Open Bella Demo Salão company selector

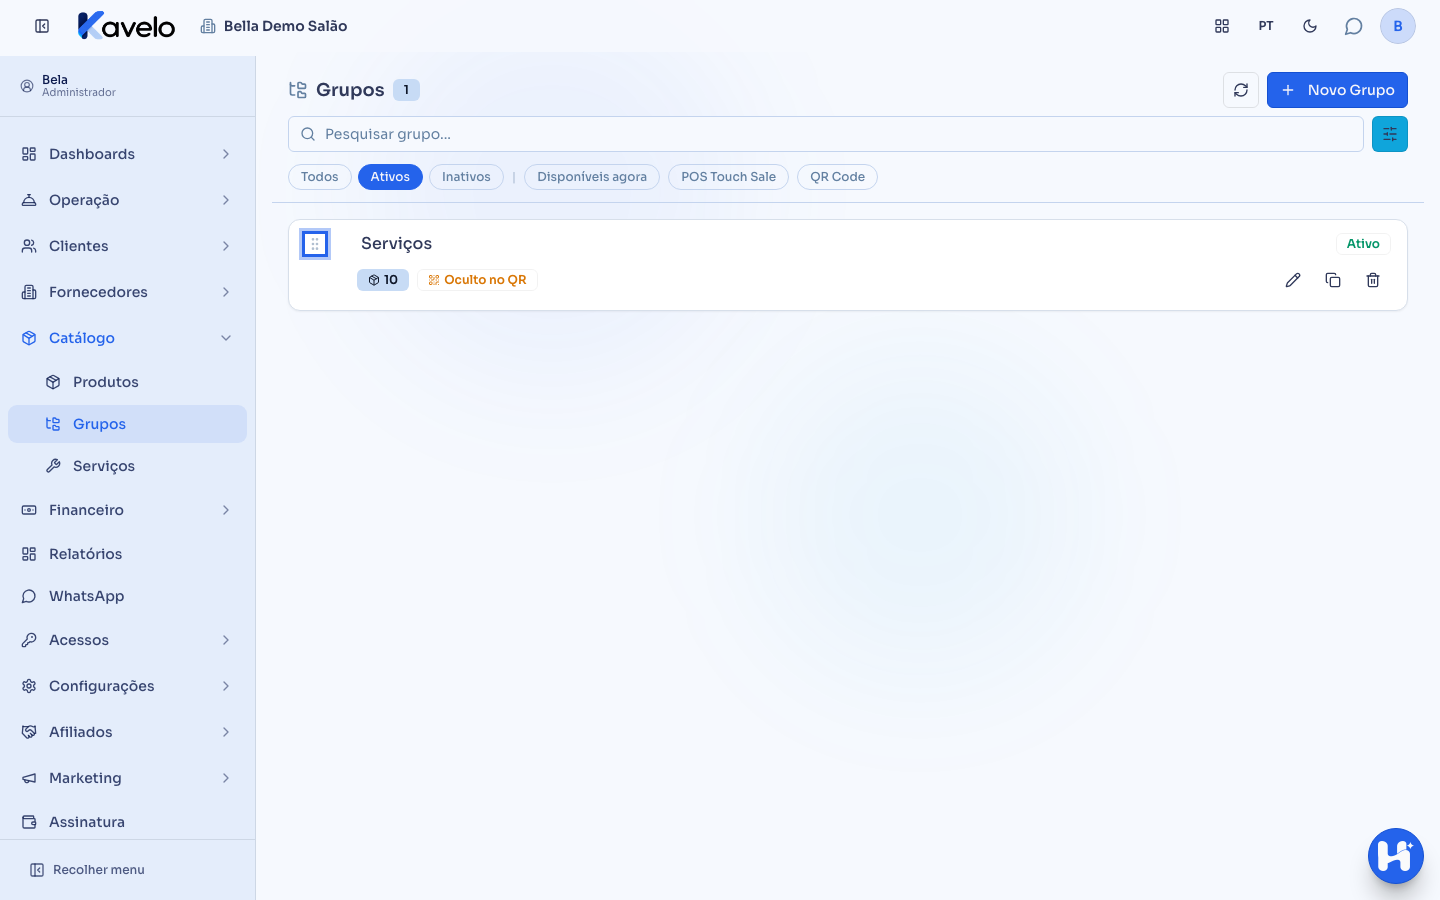click(x=274, y=26)
